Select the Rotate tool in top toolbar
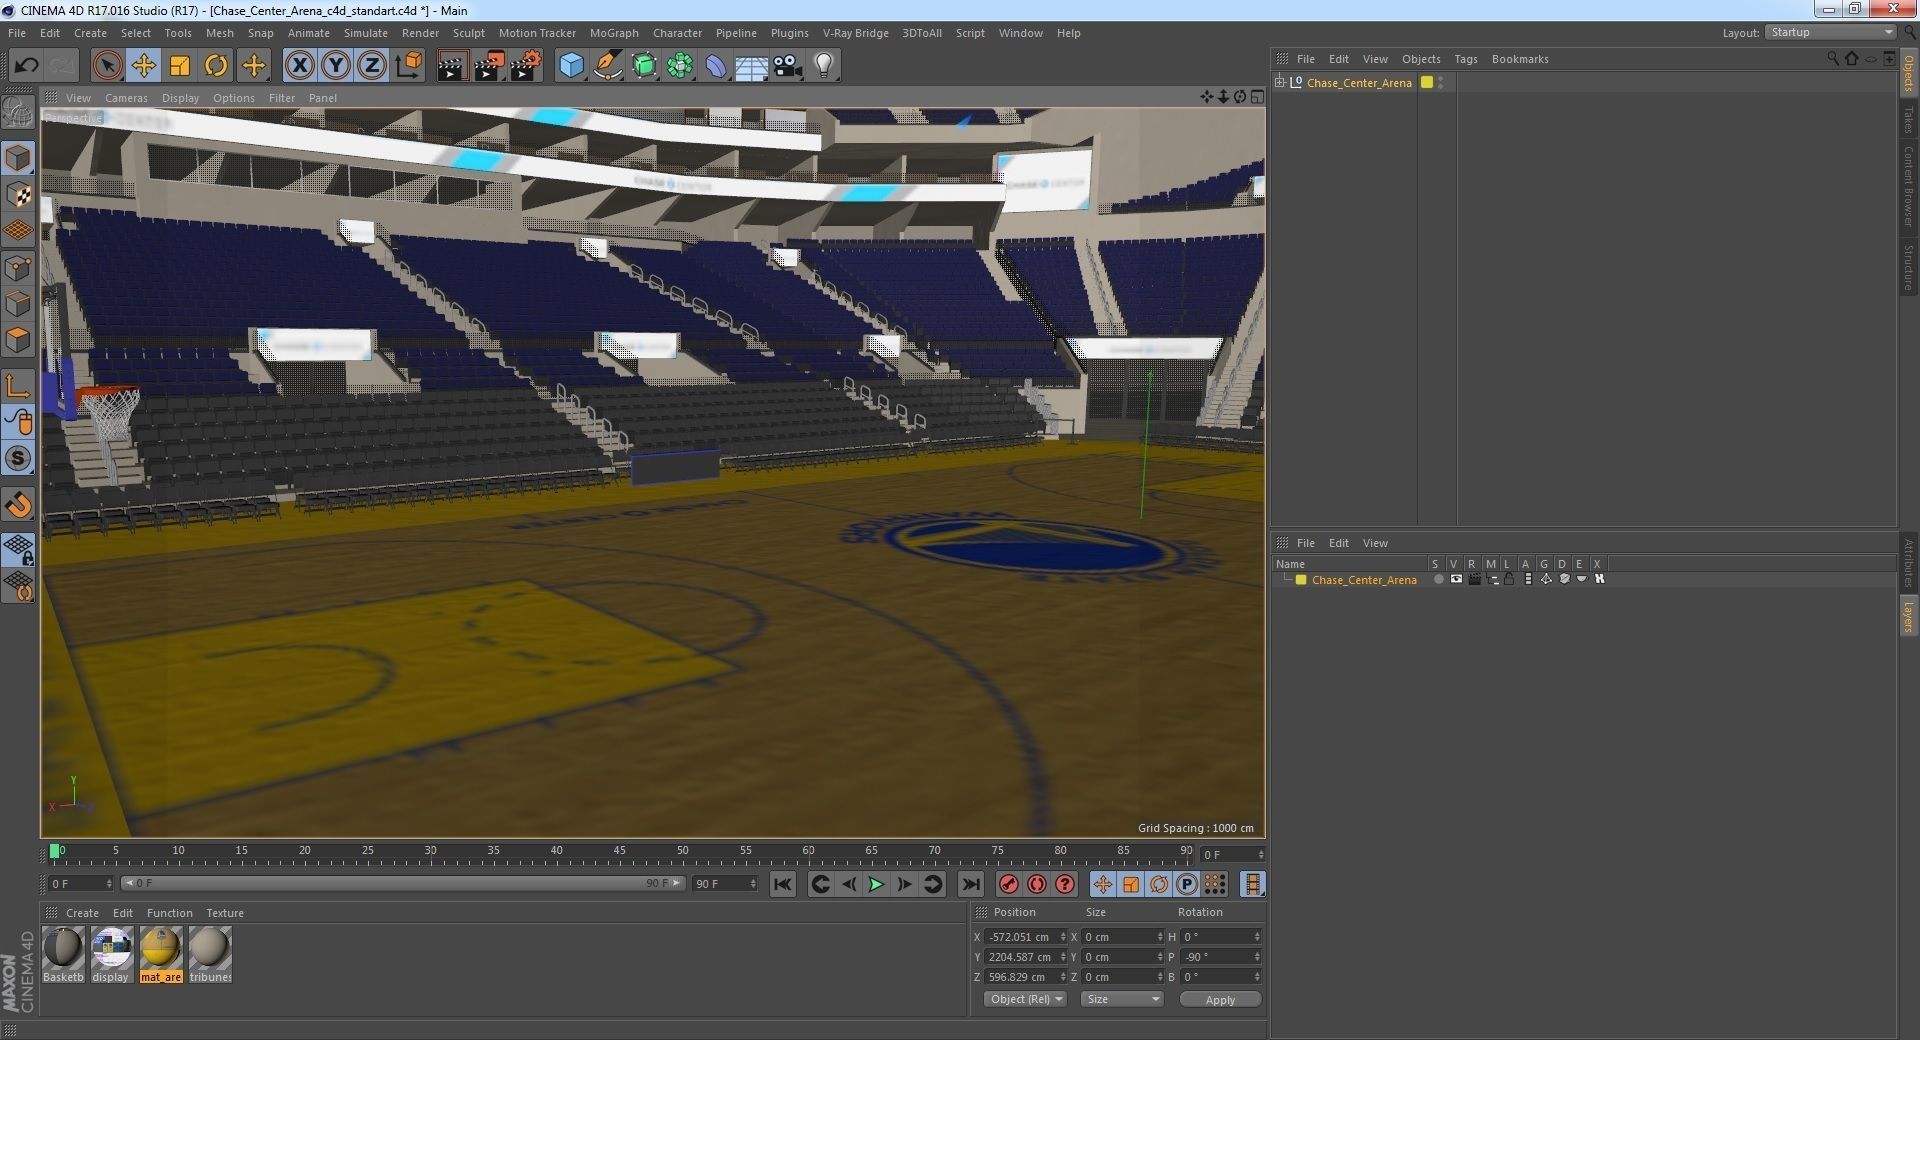Screen dimensions: 1920x1158 point(216,66)
